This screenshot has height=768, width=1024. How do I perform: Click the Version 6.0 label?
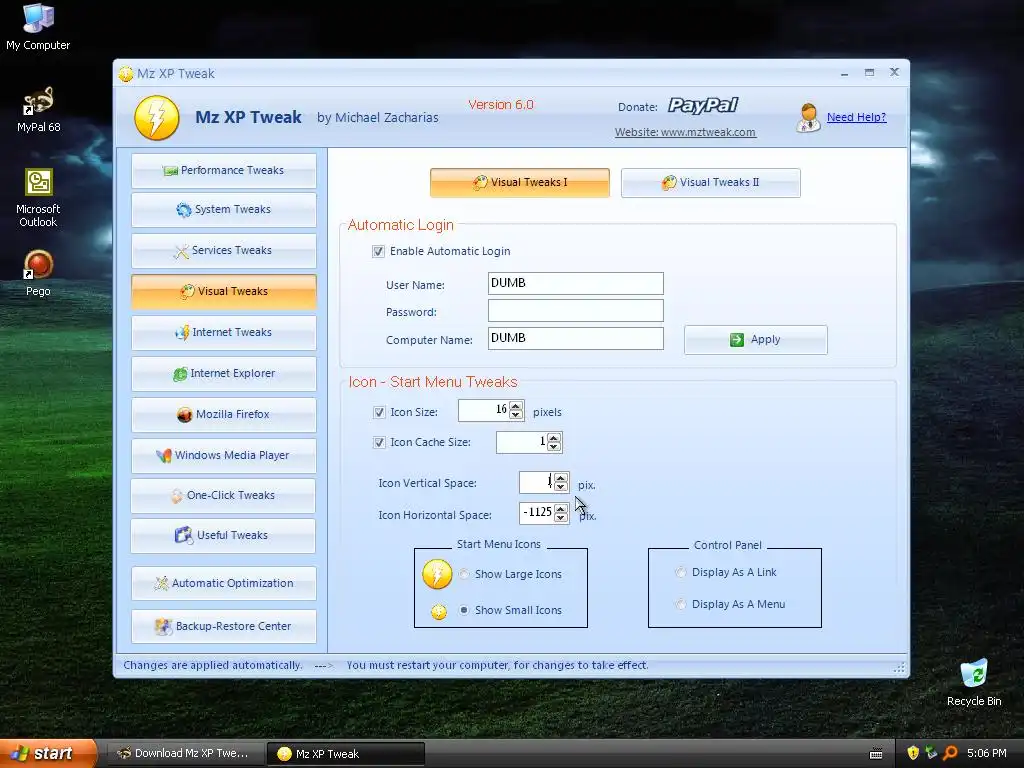pos(501,104)
